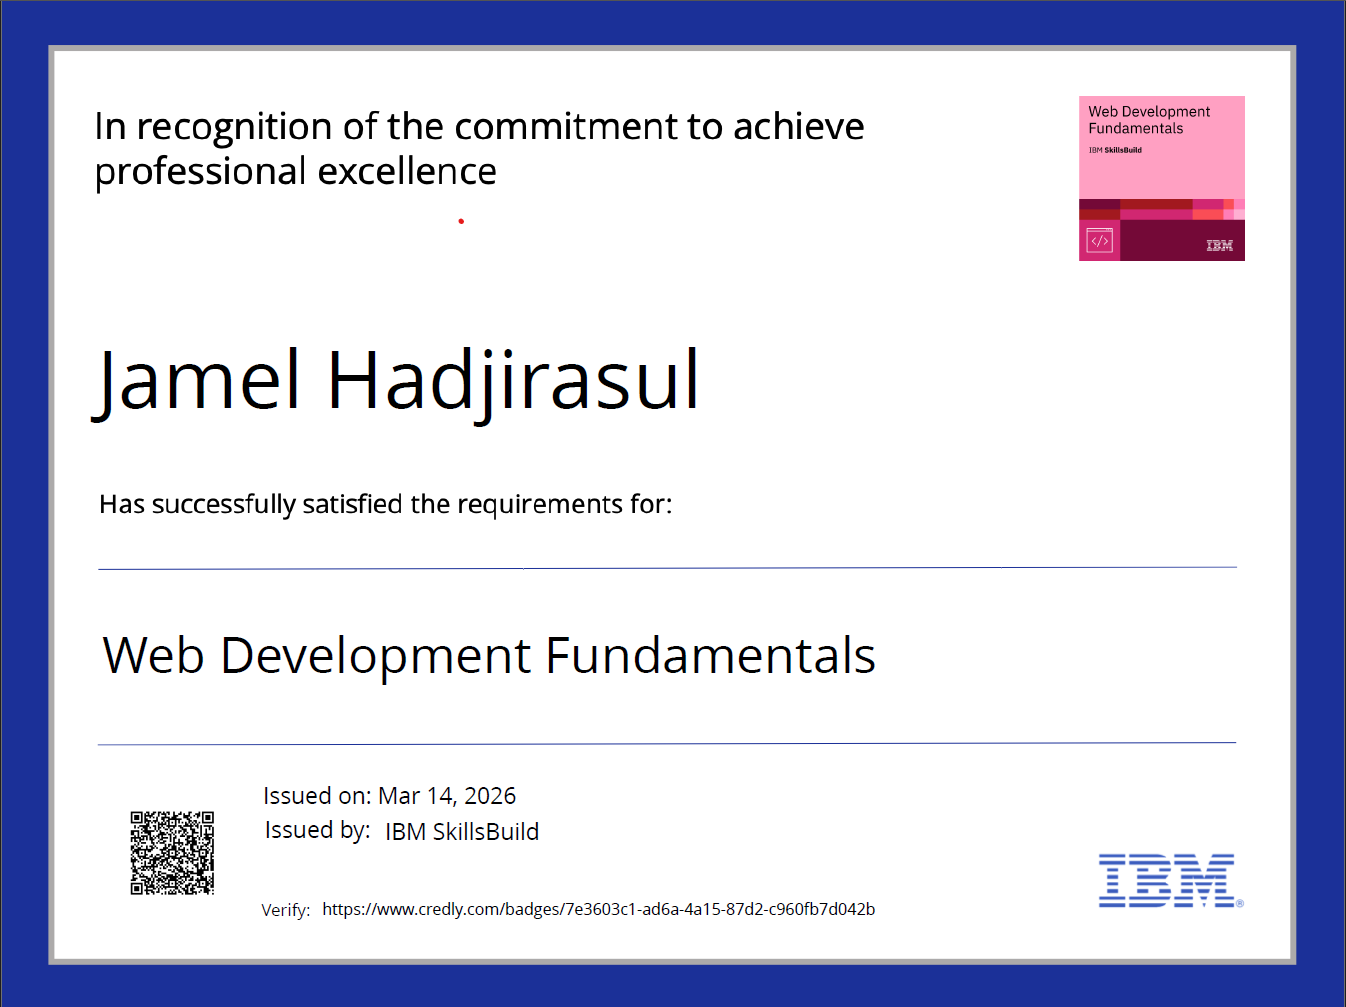The width and height of the screenshot is (1346, 1007).
Task: Click the code brackets icon on the badge
Action: [1099, 241]
